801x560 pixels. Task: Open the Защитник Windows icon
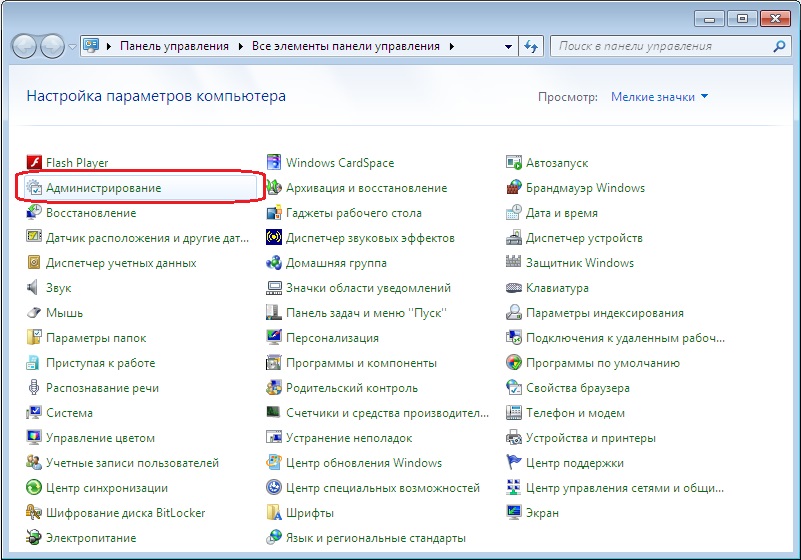[x=514, y=263]
